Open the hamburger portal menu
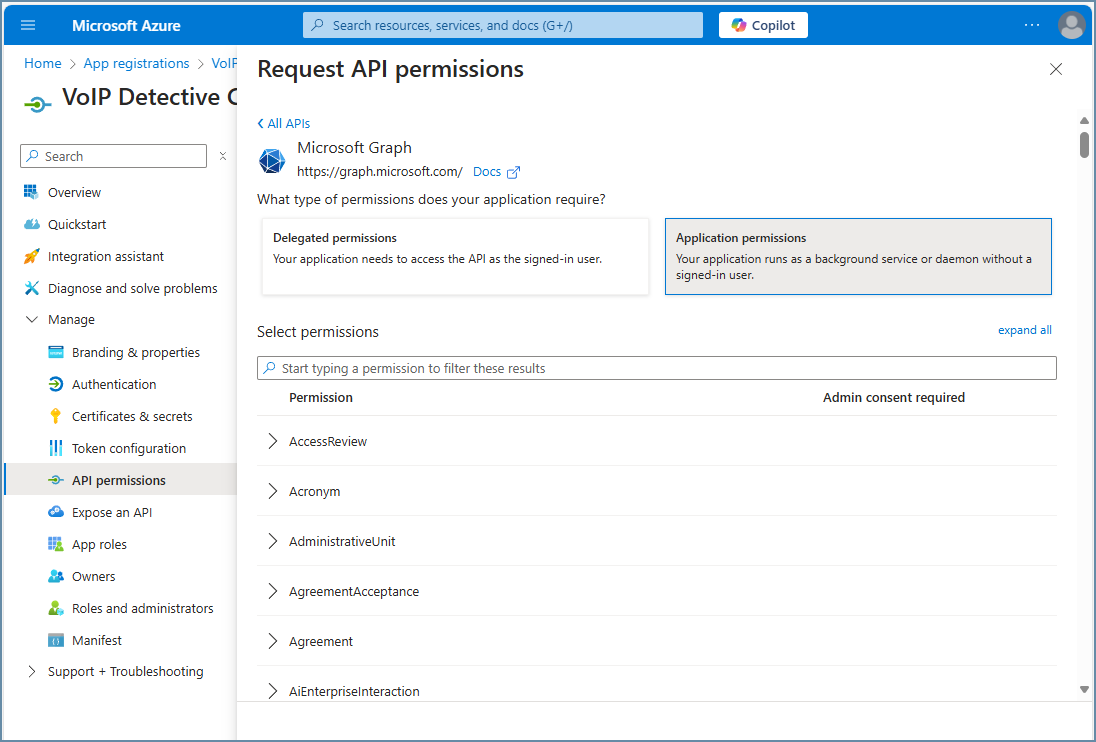The height and width of the screenshot is (742, 1096). (x=28, y=25)
